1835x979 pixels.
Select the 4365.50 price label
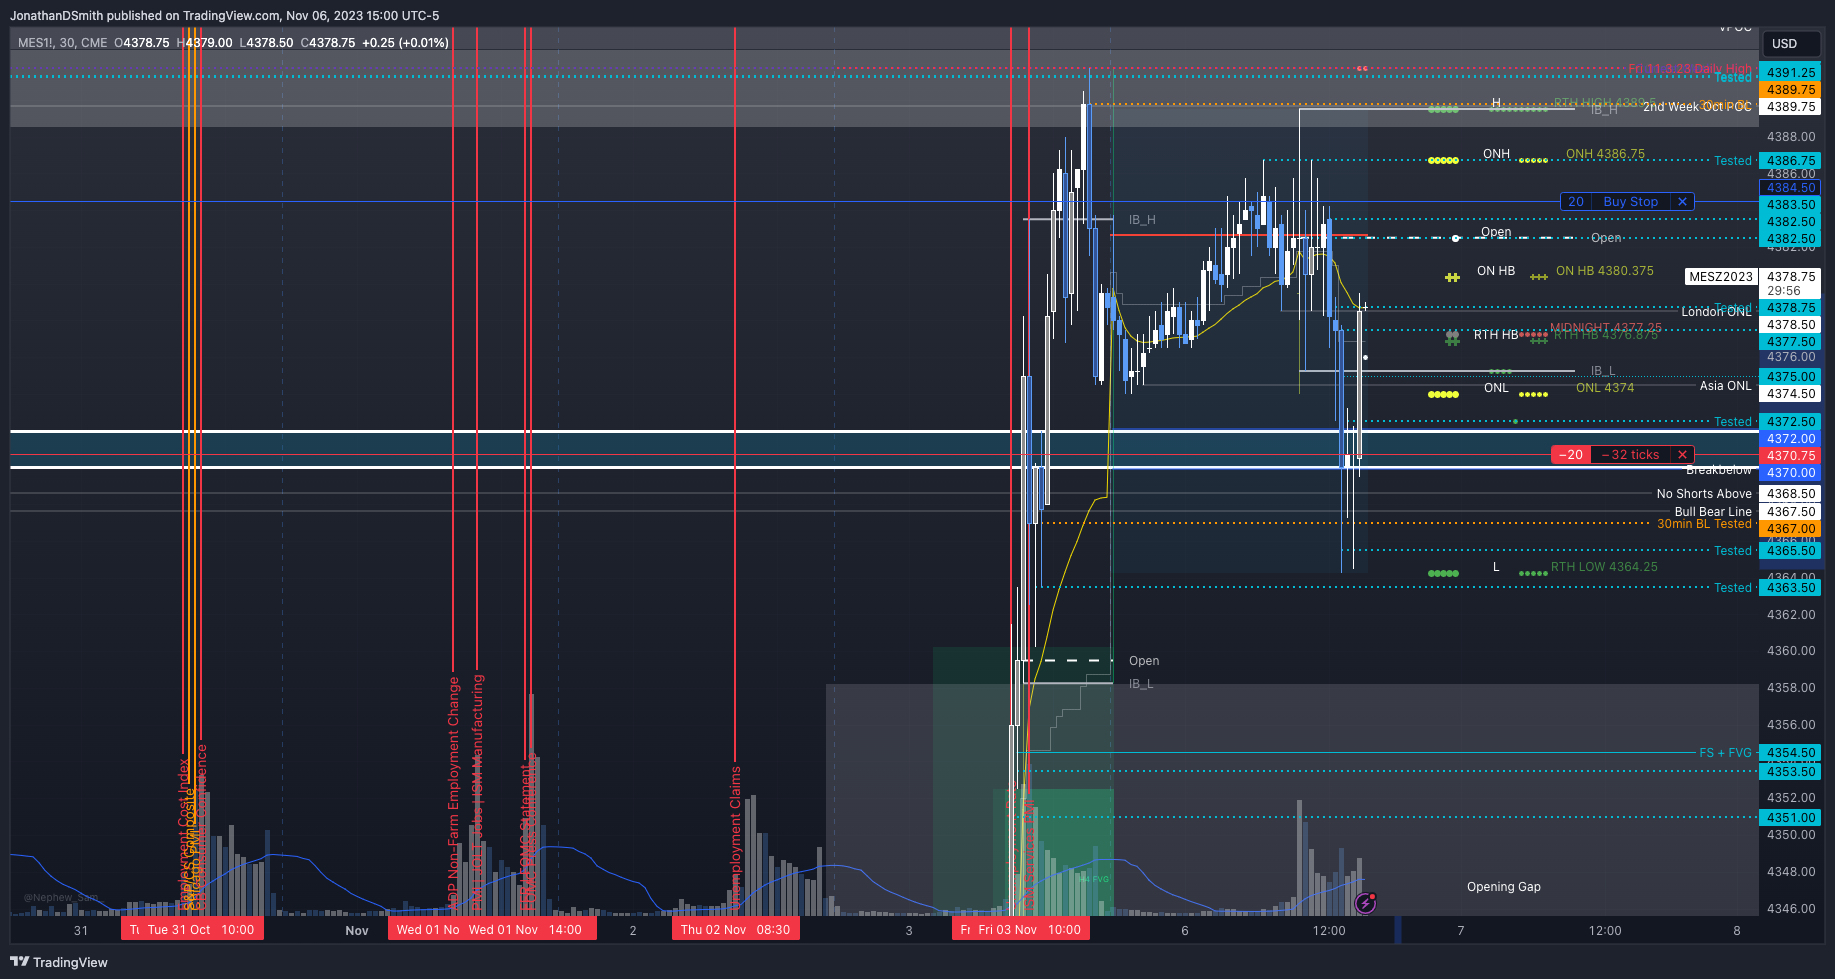(1791, 551)
